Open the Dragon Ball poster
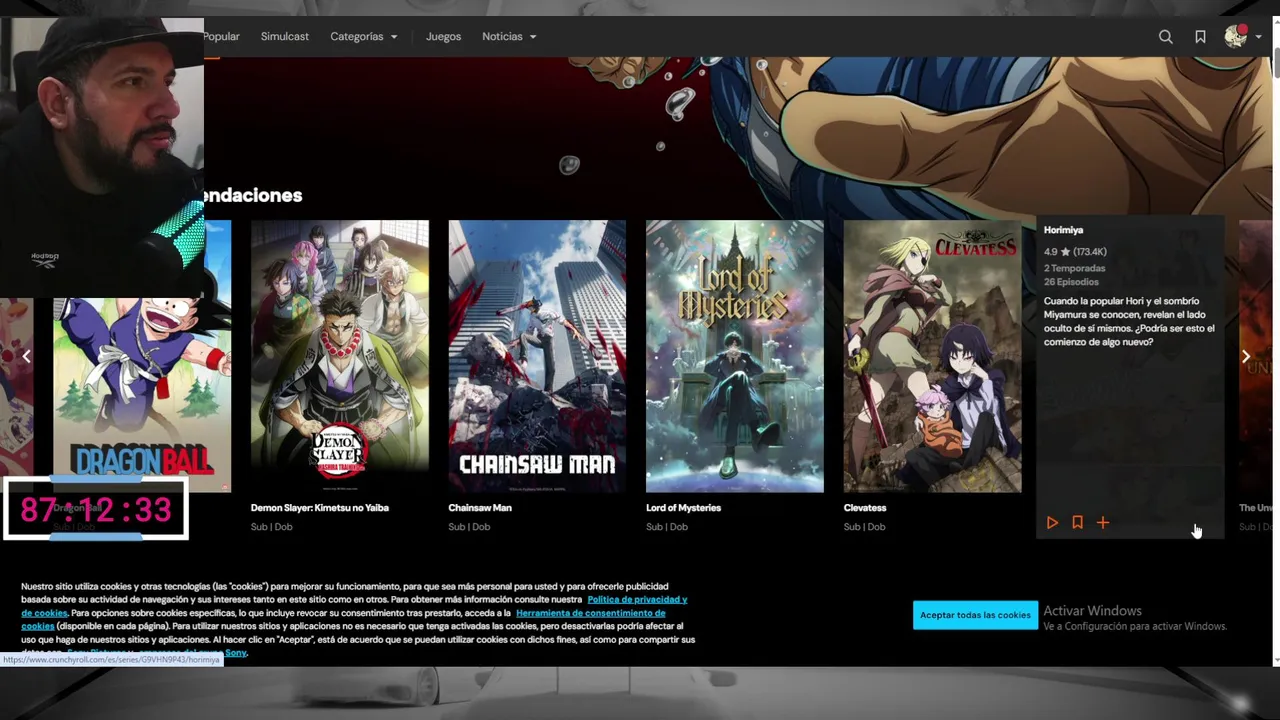 (142, 395)
